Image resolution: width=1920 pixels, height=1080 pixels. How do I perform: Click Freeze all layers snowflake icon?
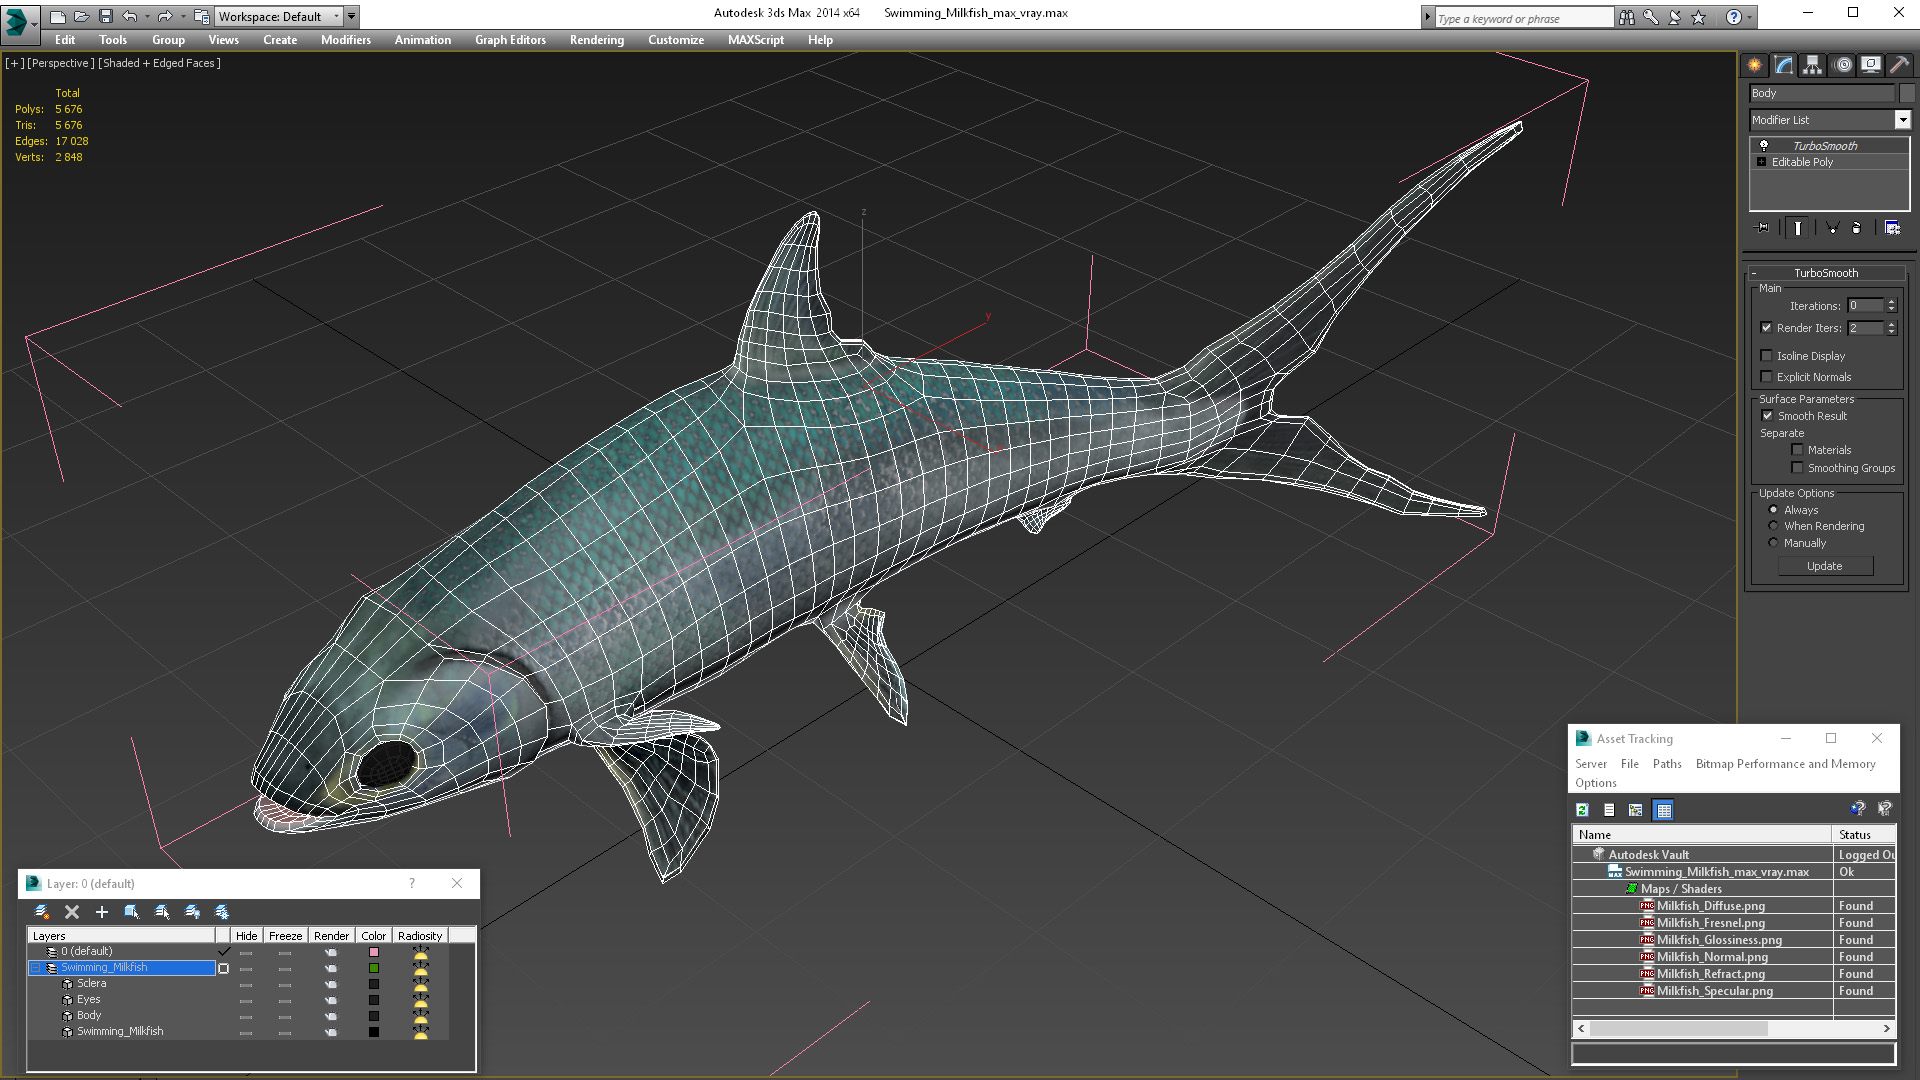pyautogui.click(x=222, y=912)
